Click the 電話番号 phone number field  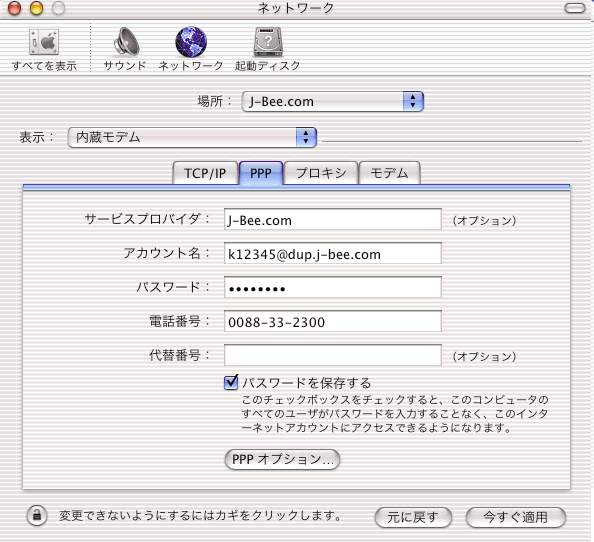click(x=333, y=321)
